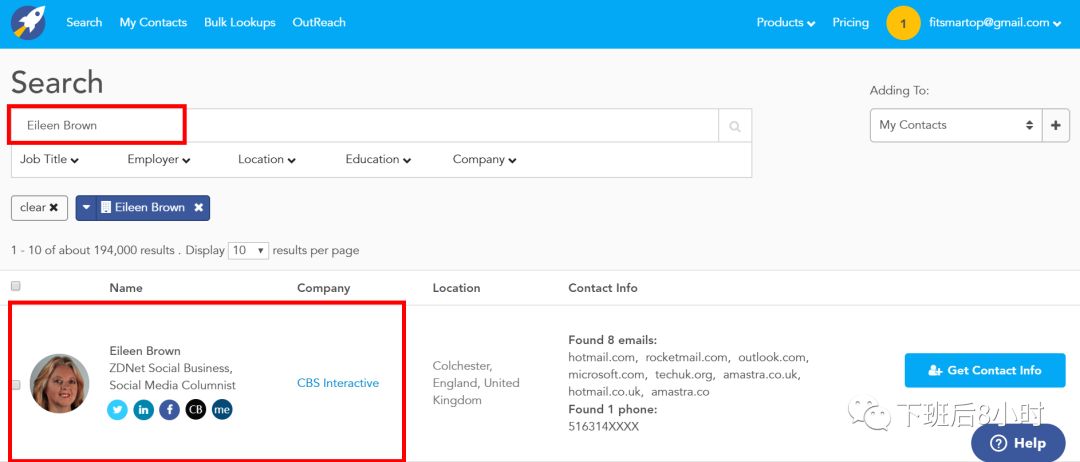Click the search input field

(x=400, y=126)
